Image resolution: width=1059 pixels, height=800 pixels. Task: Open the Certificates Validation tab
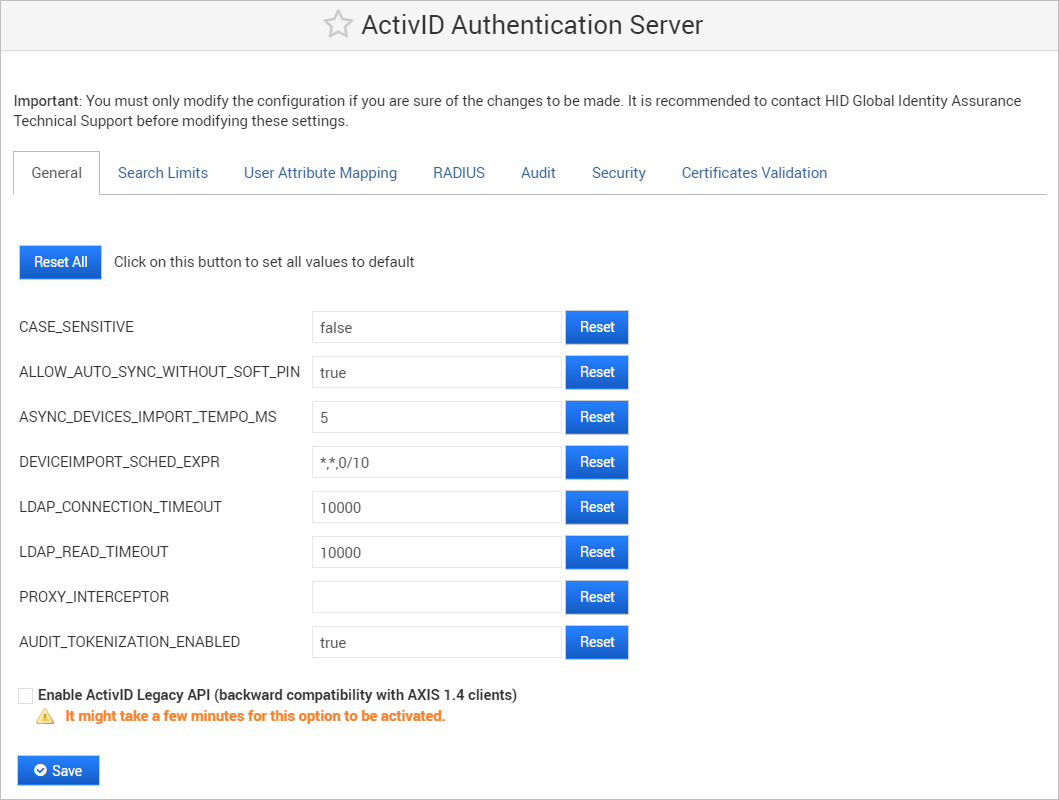point(753,172)
